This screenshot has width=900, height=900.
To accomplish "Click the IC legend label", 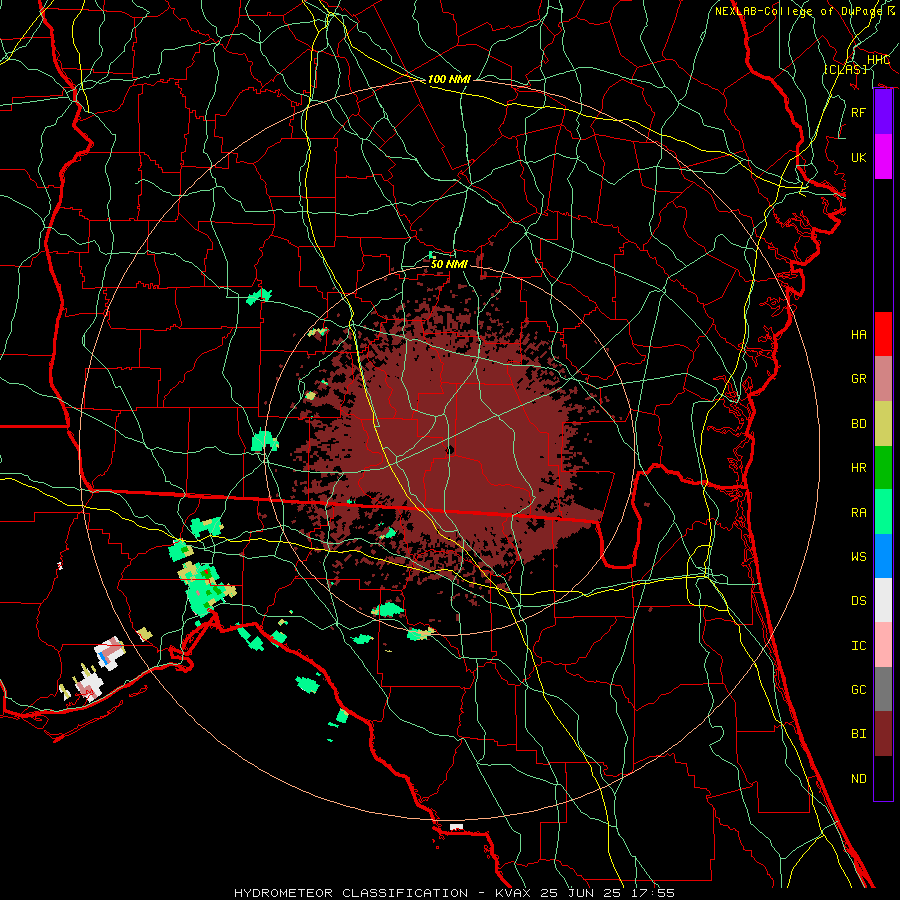I will 858,646.
